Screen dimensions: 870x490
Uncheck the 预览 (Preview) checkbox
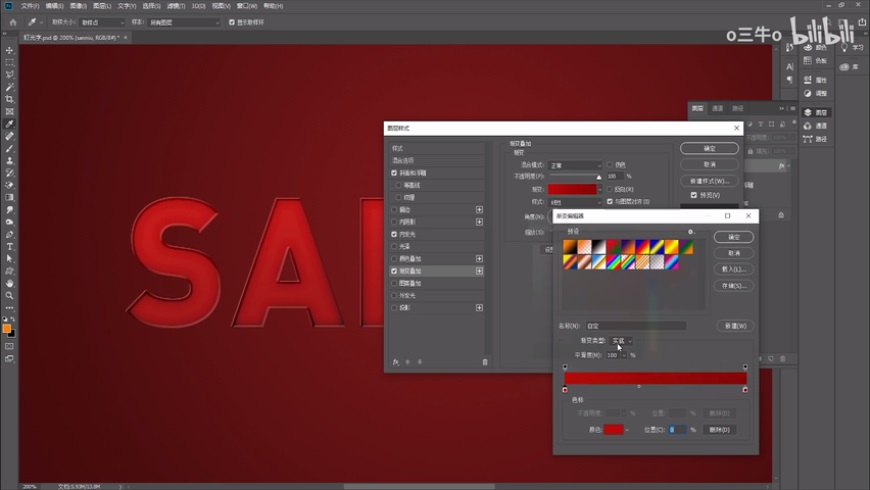click(694, 195)
